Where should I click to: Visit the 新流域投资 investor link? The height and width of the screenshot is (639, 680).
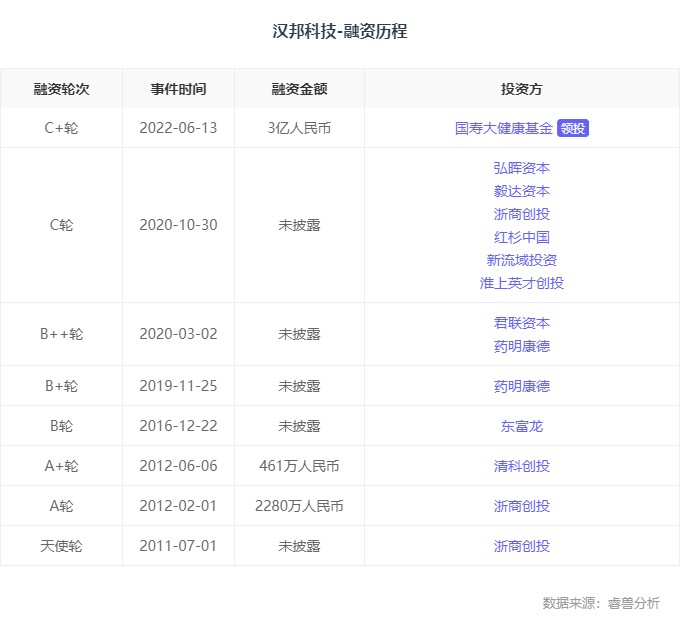(x=521, y=260)
